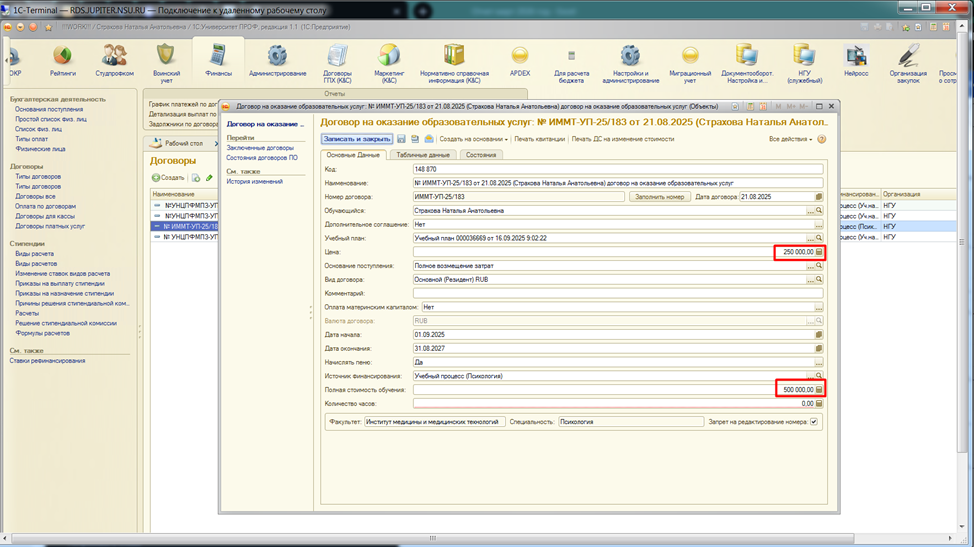Open the Все действия dropdown menu
This screenshot has width=974, height=547.
[x=790, y=139]
